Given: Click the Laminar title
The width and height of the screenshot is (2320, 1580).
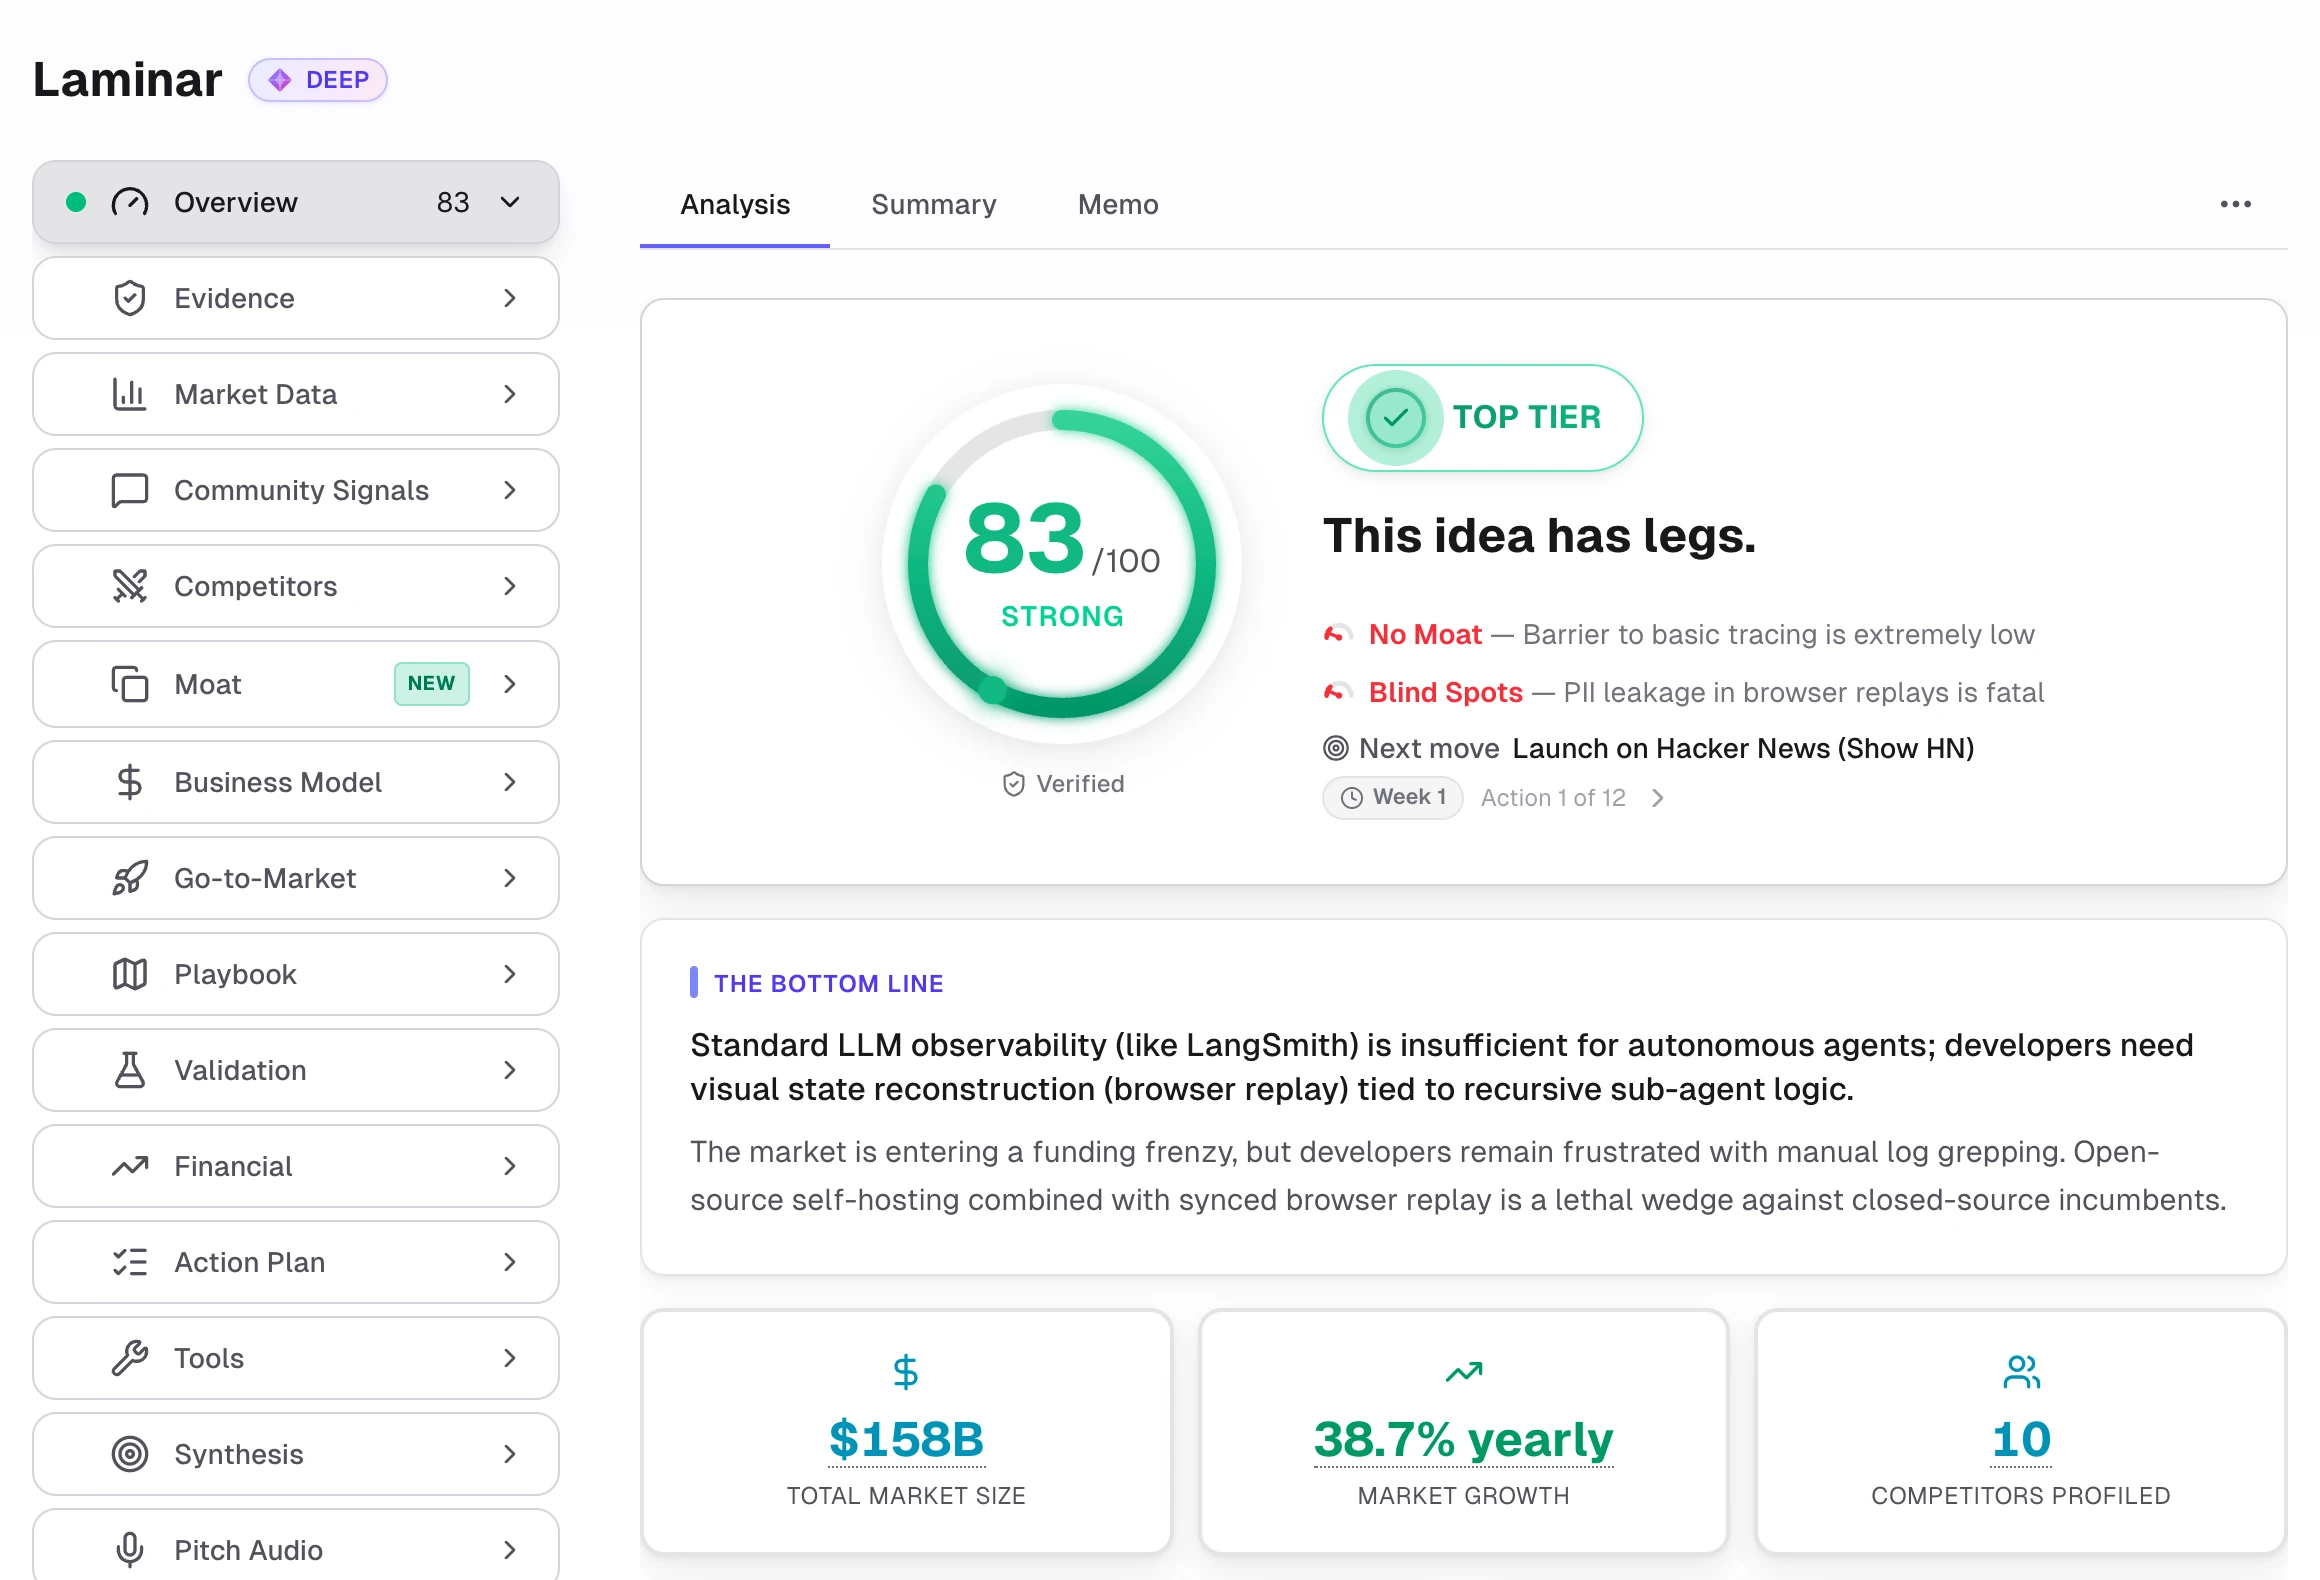Looking at the screenshot, I should tap(127, 80).
